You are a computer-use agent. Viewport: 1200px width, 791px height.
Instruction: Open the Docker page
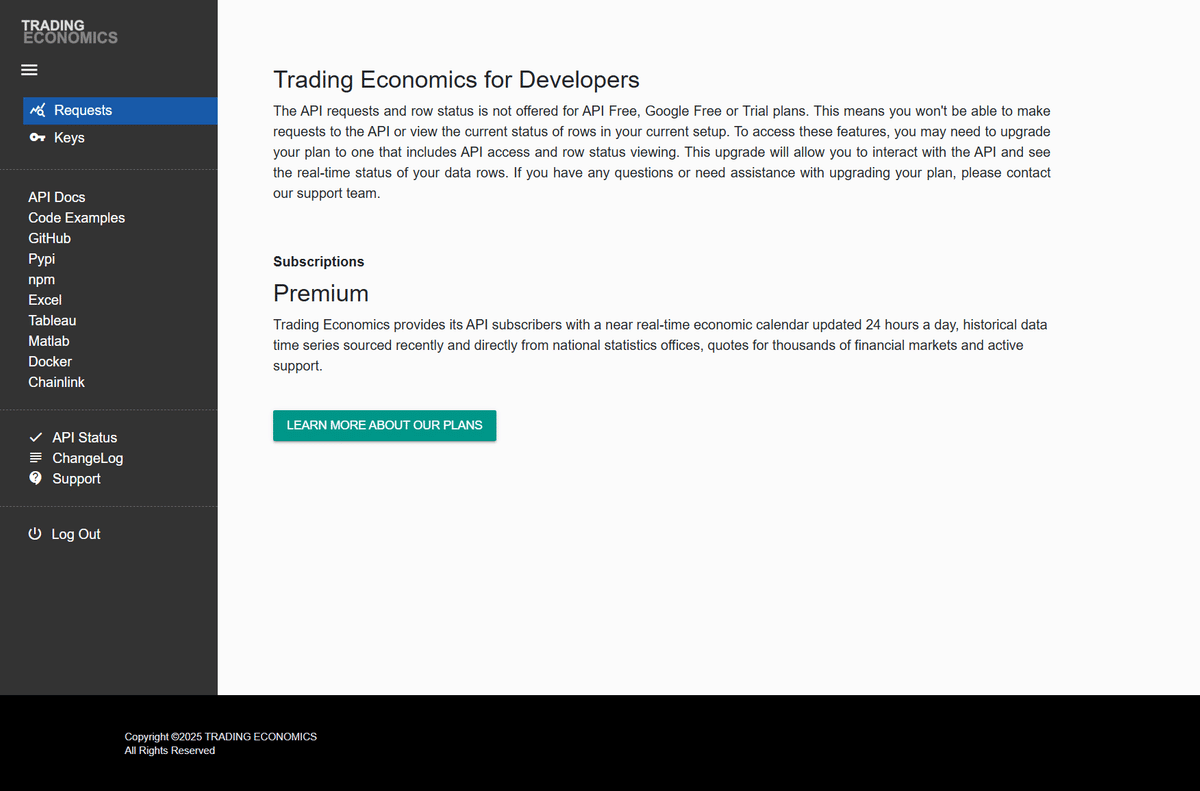coord(50,361)
